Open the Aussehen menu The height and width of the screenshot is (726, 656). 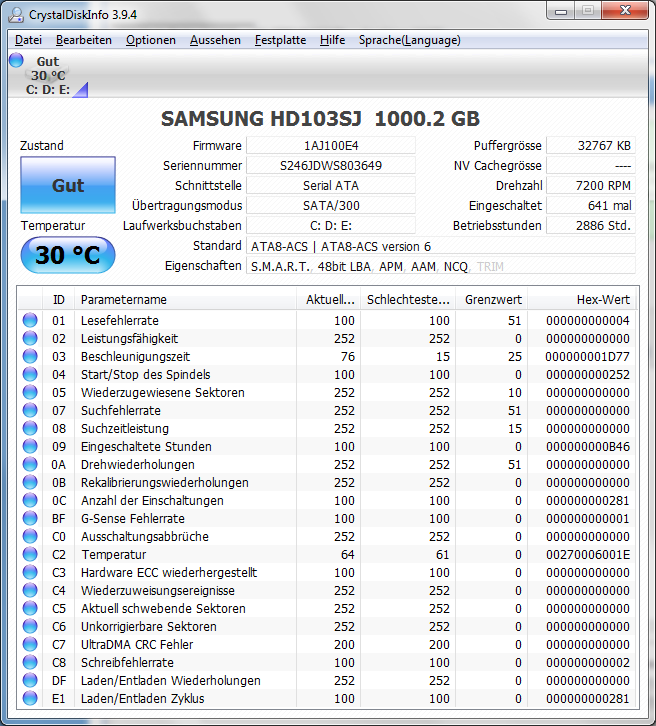[215, 40]
